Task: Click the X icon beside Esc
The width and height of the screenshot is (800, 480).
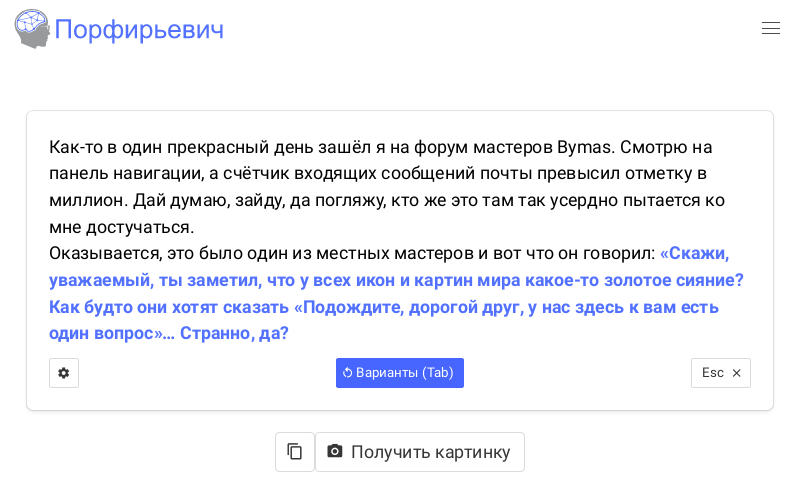Action: [x=737, y=373]
